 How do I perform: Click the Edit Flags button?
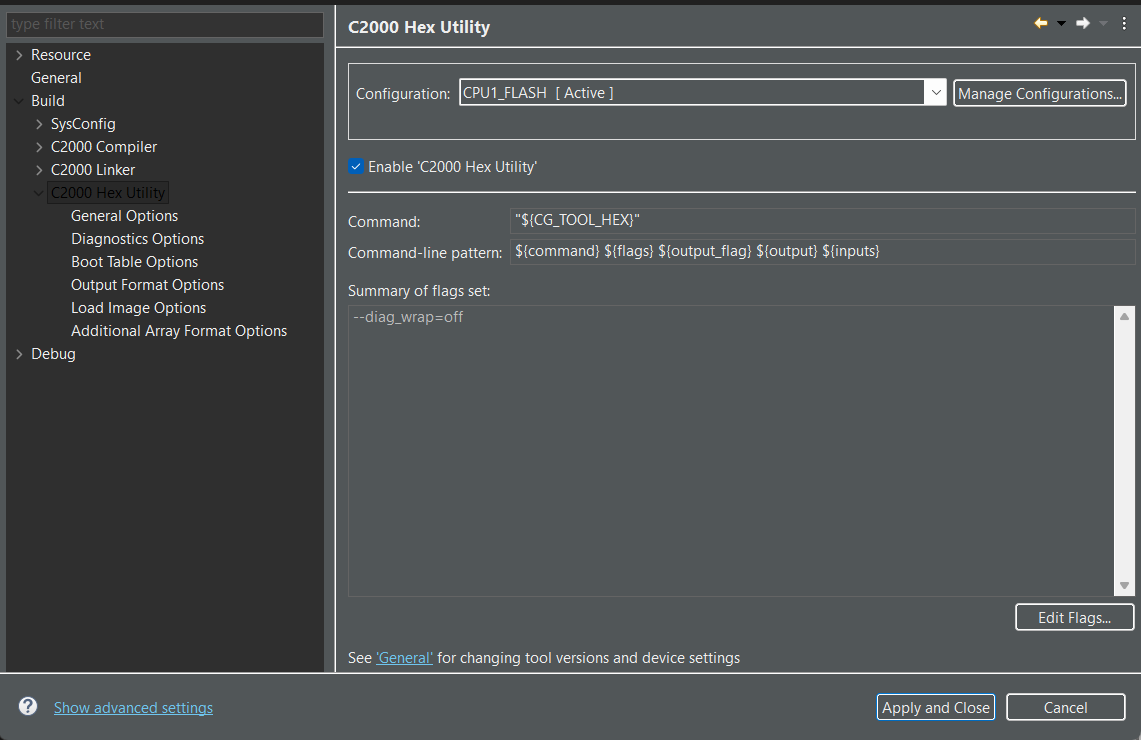pyautogui.click(x=1074, y=617)
